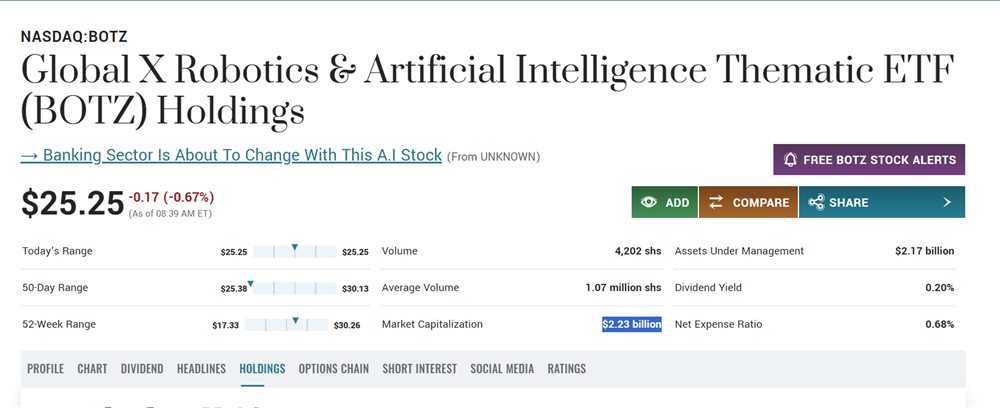
Task: Expand the arrow chevron on Share button
Action: pos(947,202)
